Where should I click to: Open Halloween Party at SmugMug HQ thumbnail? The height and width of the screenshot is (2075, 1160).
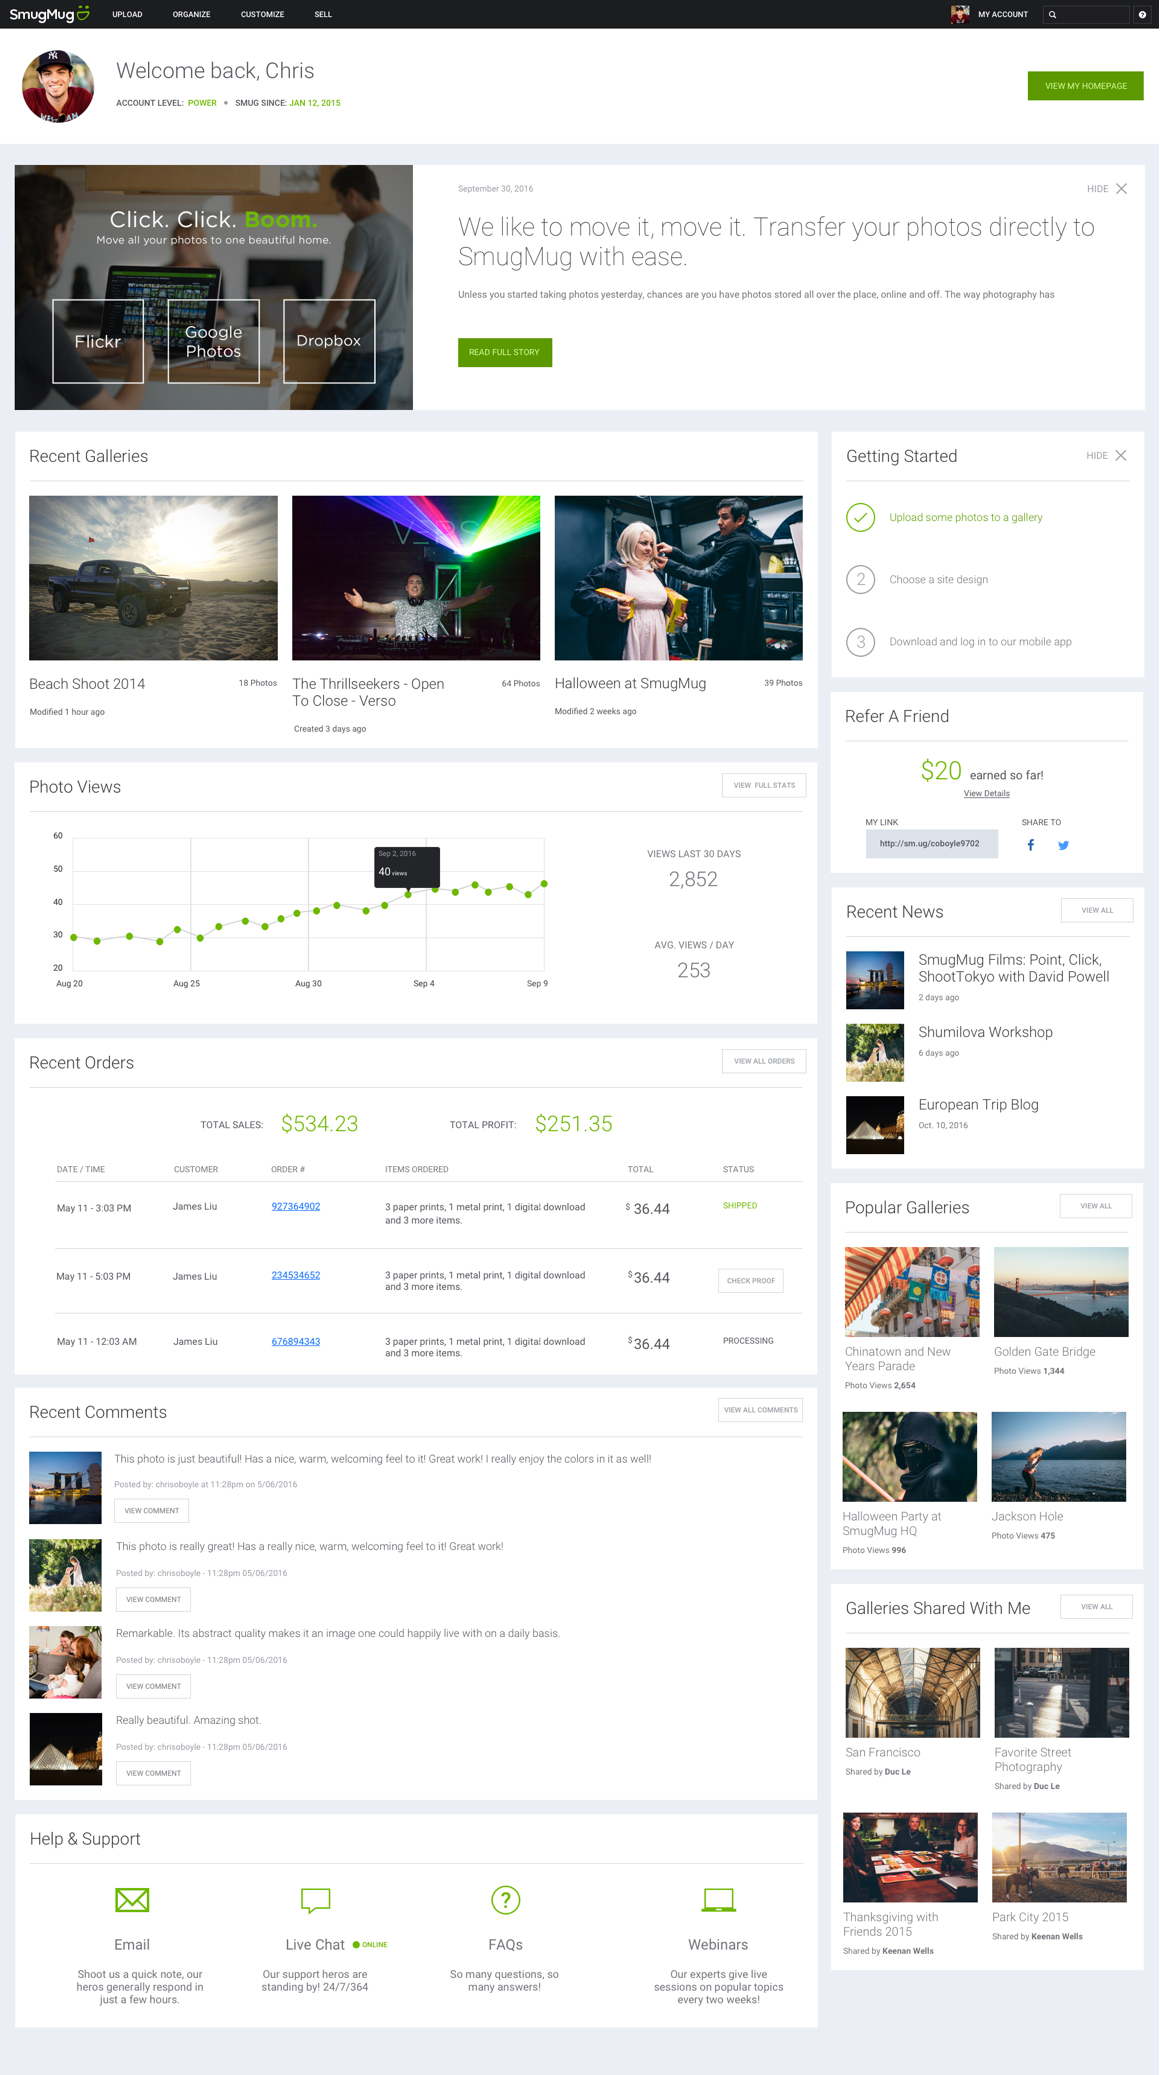click(910, 1456)
